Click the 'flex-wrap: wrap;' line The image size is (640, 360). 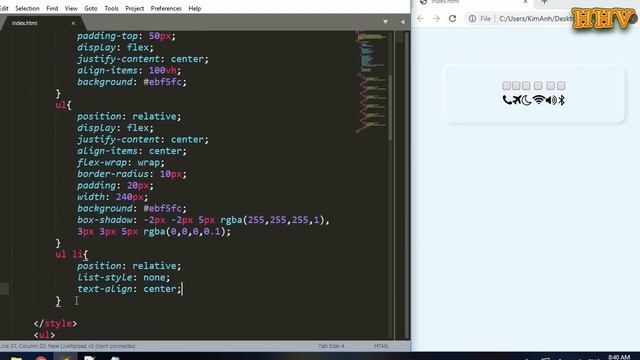coord(121,162)
